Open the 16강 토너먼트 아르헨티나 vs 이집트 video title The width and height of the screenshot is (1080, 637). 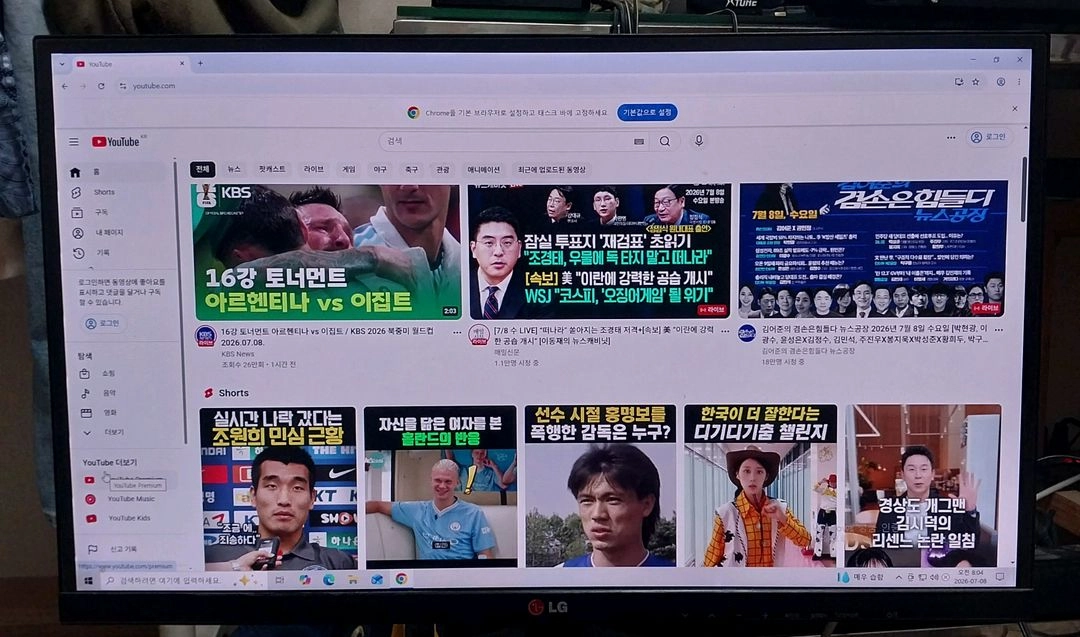pyautogui.click(x=327, y=336)
